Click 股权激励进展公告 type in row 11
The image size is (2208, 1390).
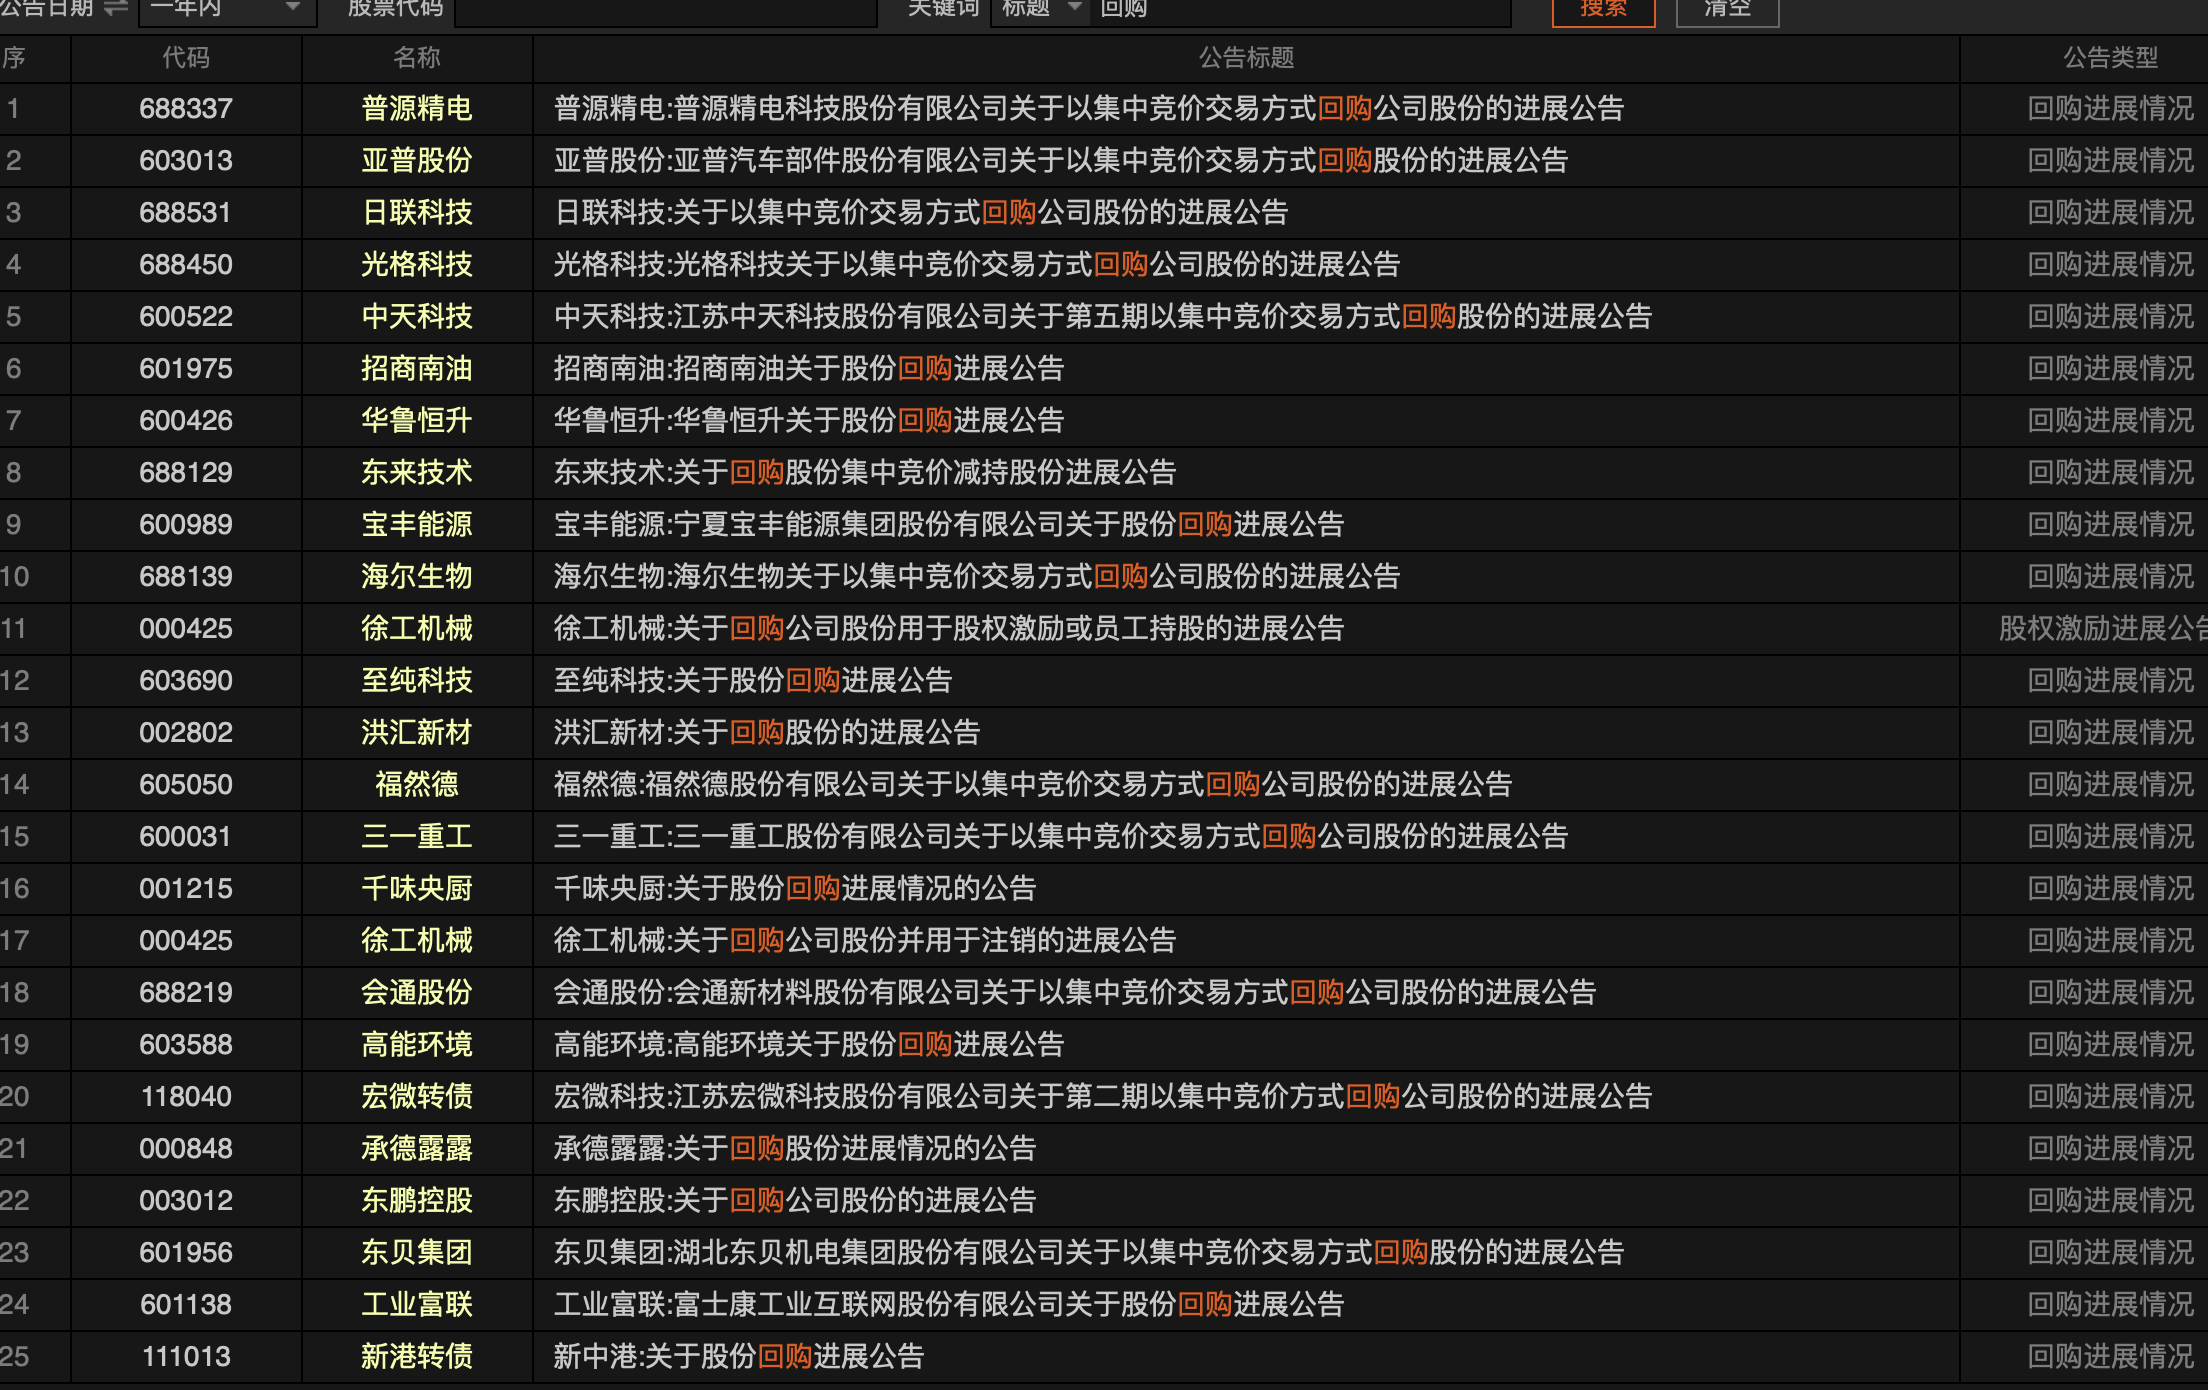pyautogui.click(x=2100, y=628)
